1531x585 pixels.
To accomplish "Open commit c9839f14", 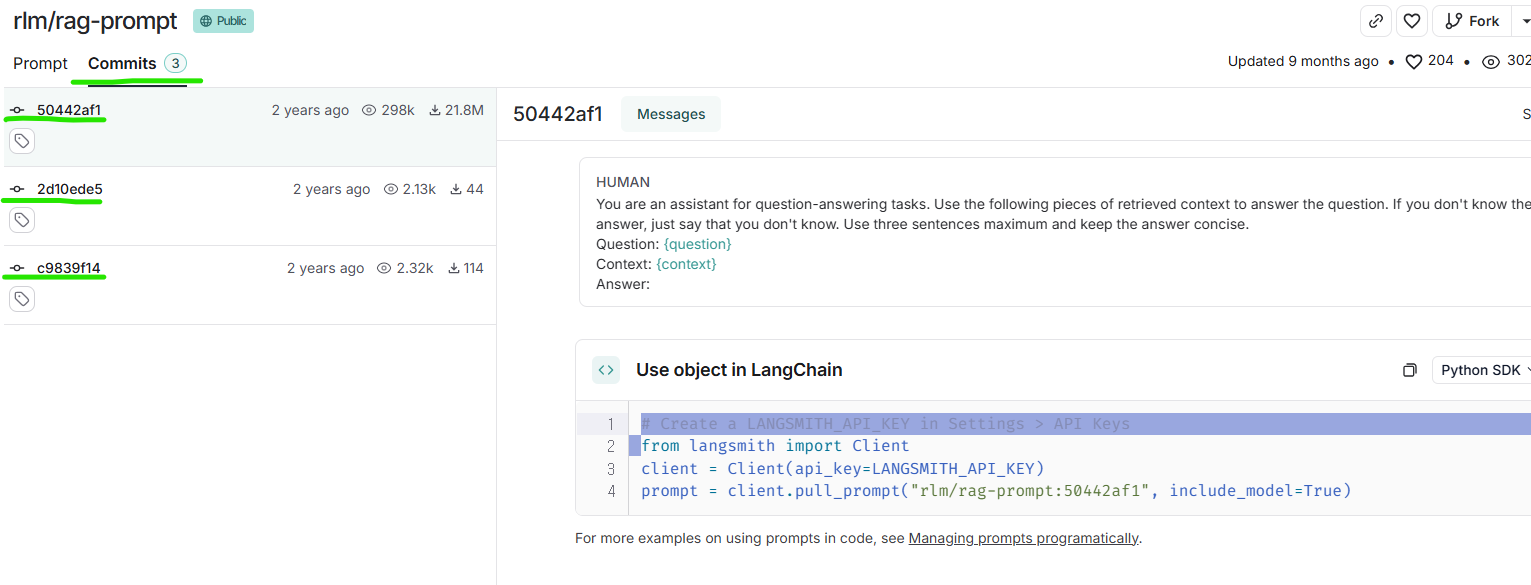I will point(69,268).
